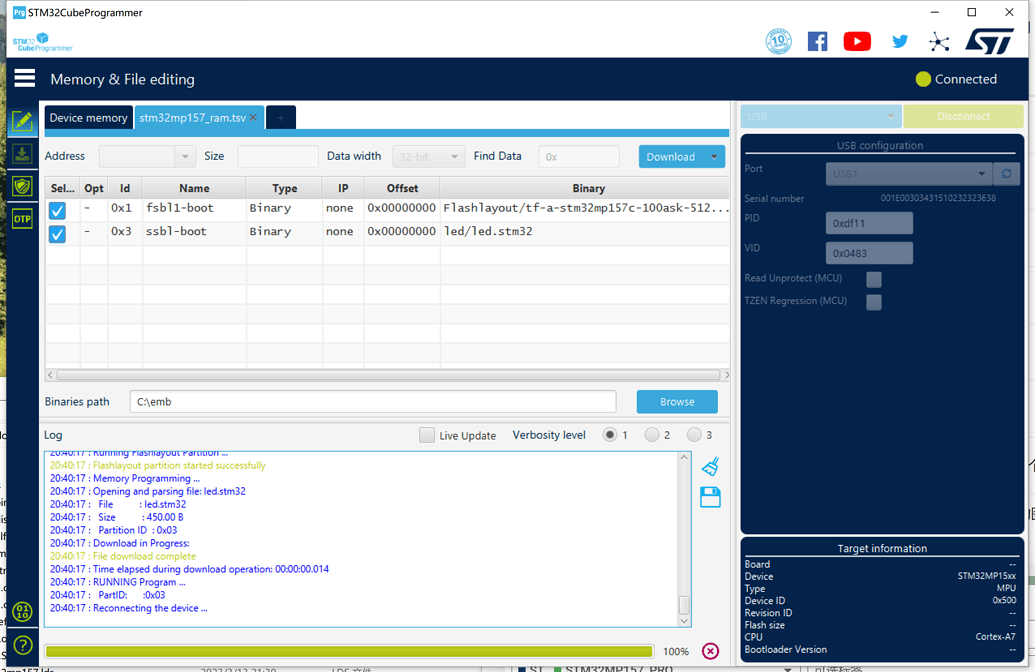Uncheck the ssbl-boot row checkbox
The width and height of the screenshot is (1035, 672).
pyautogui.click(x=57, y=233)
